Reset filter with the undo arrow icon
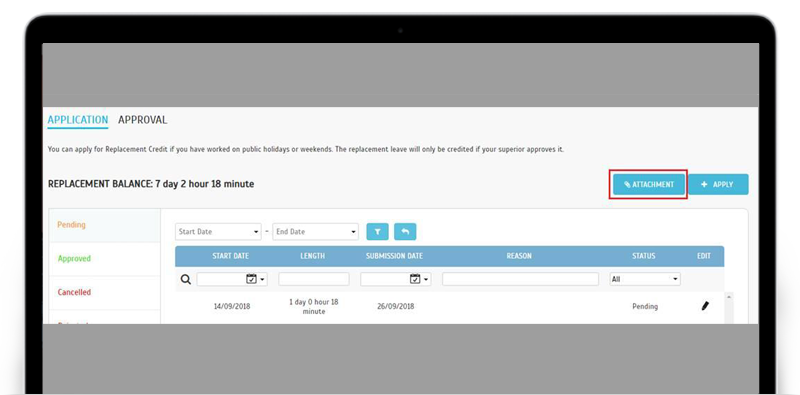This screenshot has height=395, width=800. coord(405,232)
